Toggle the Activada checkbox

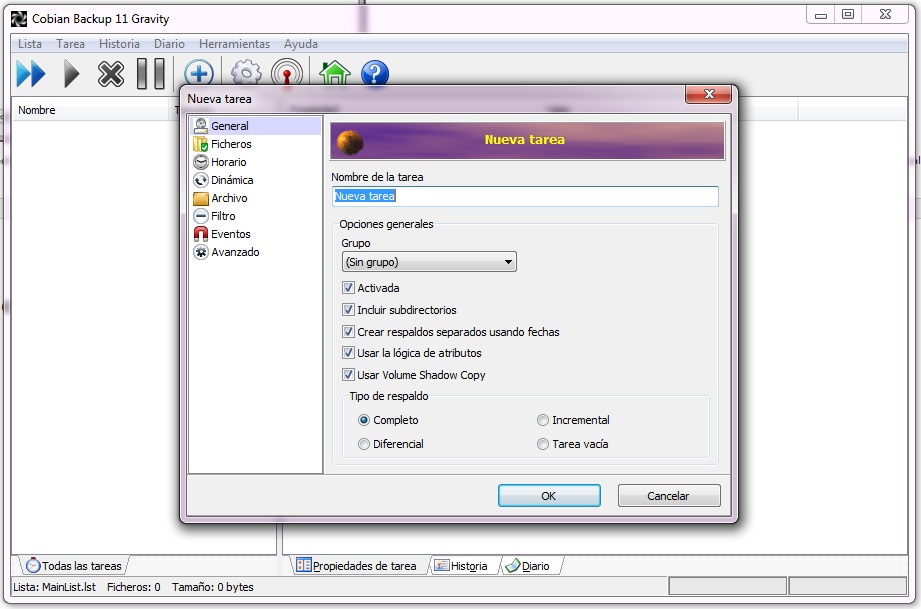pos(348,288)
